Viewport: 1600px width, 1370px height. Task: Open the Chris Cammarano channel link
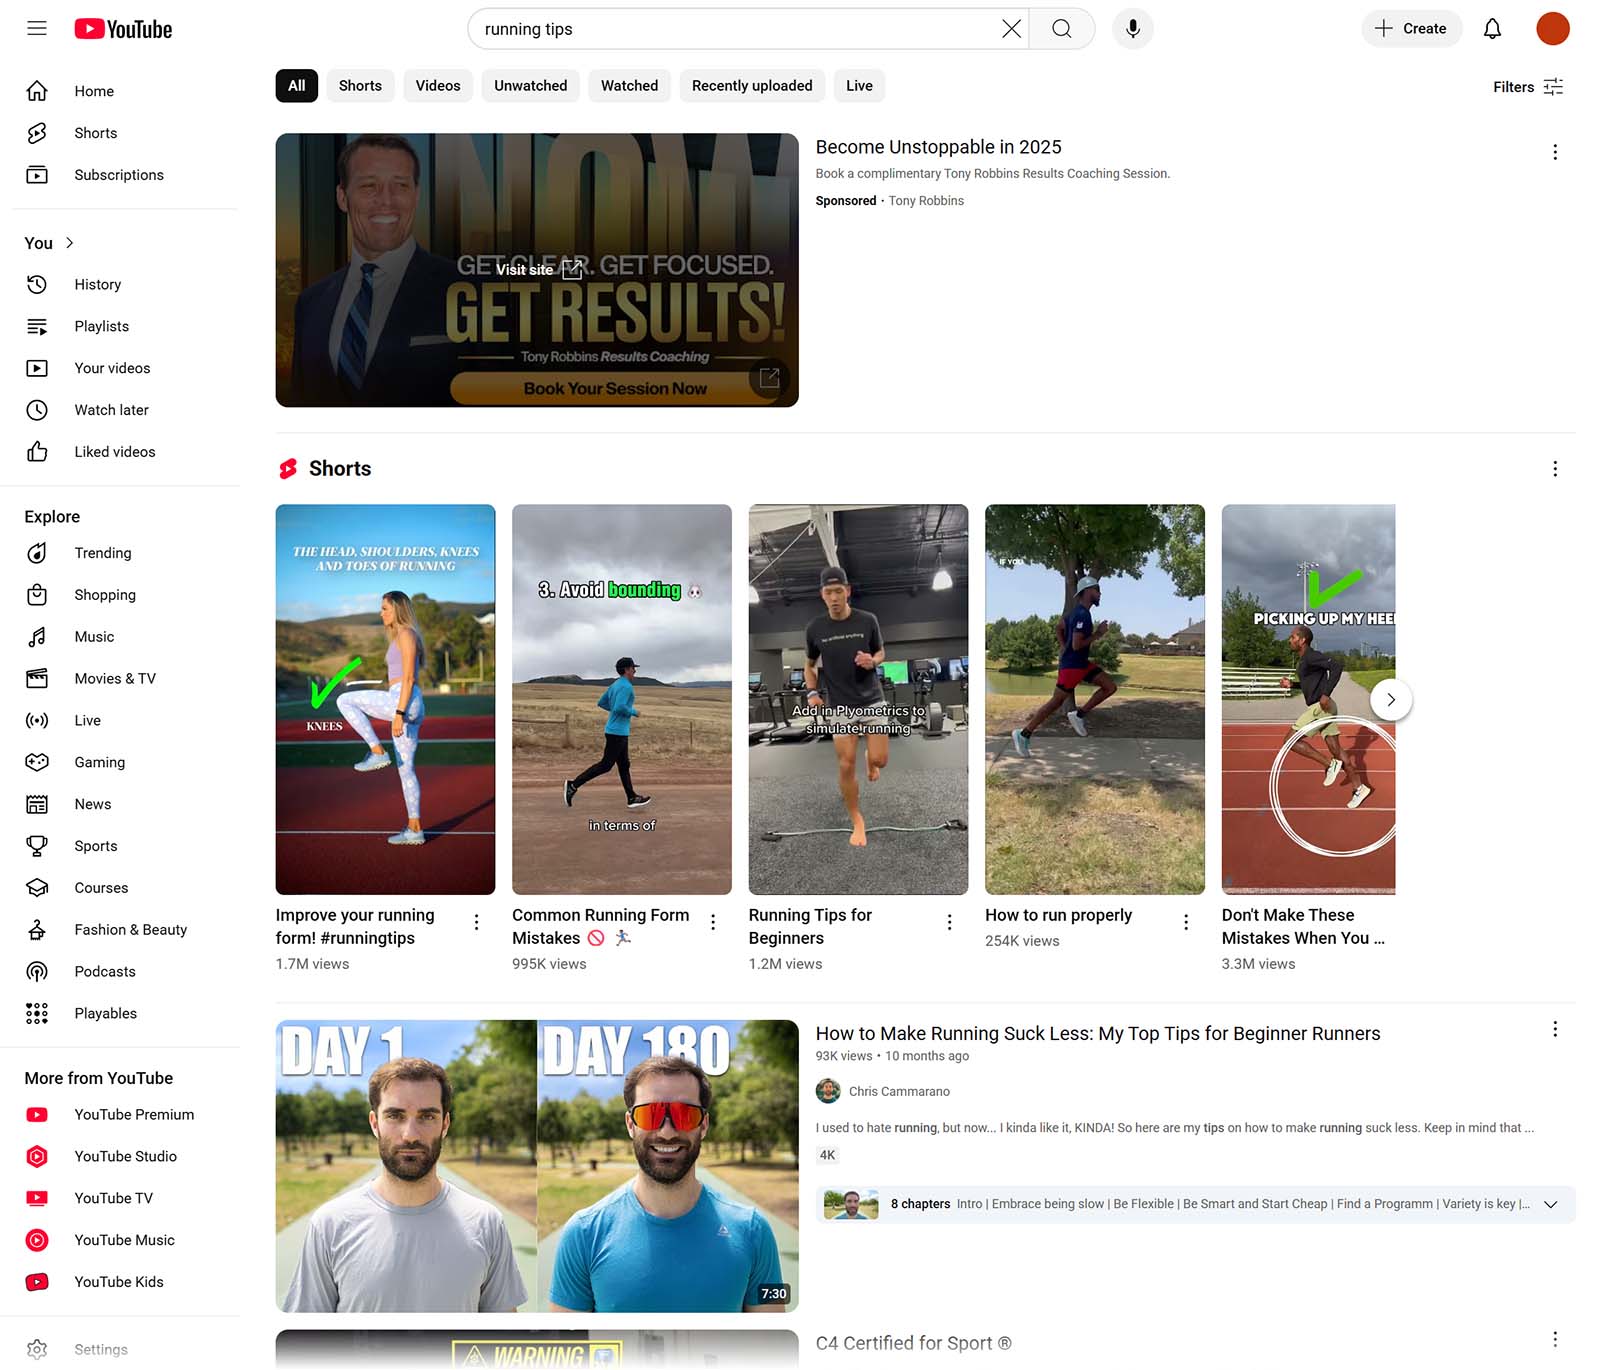click(x=898, y=1091)
